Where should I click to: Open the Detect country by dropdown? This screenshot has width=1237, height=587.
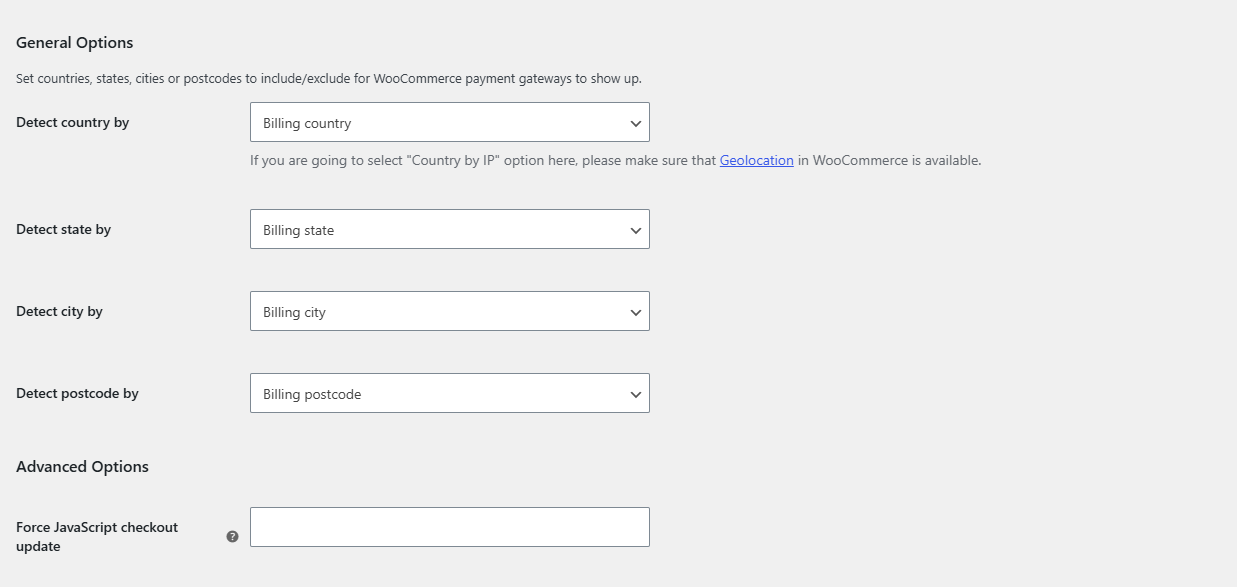click(x=450, y=122)
